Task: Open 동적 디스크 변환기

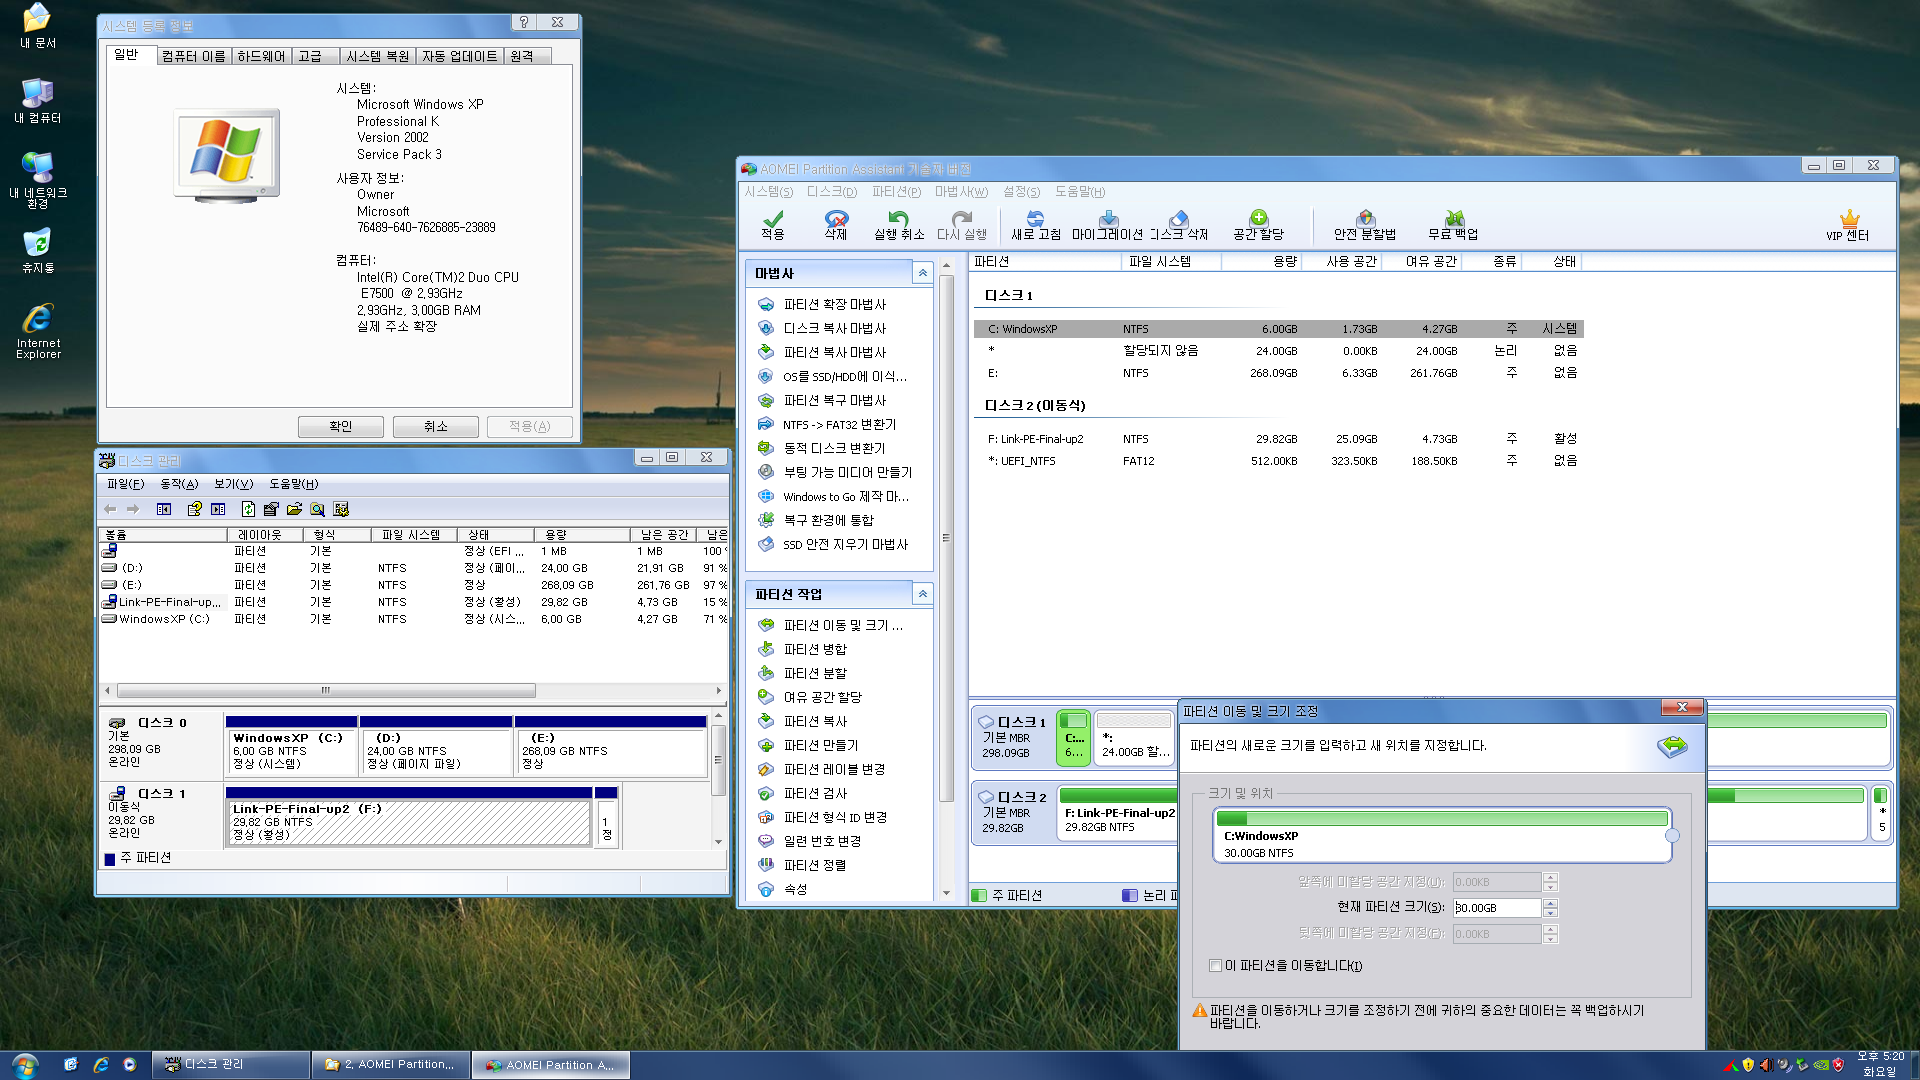Action: point(834,448)
